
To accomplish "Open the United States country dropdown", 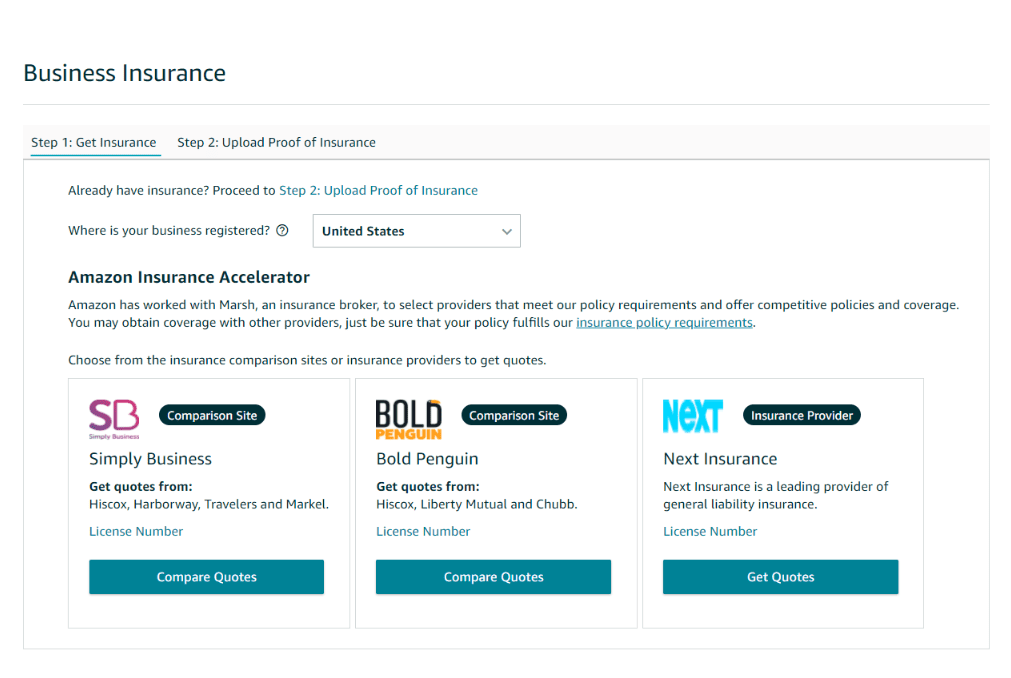I will click(x=417, y=231).
